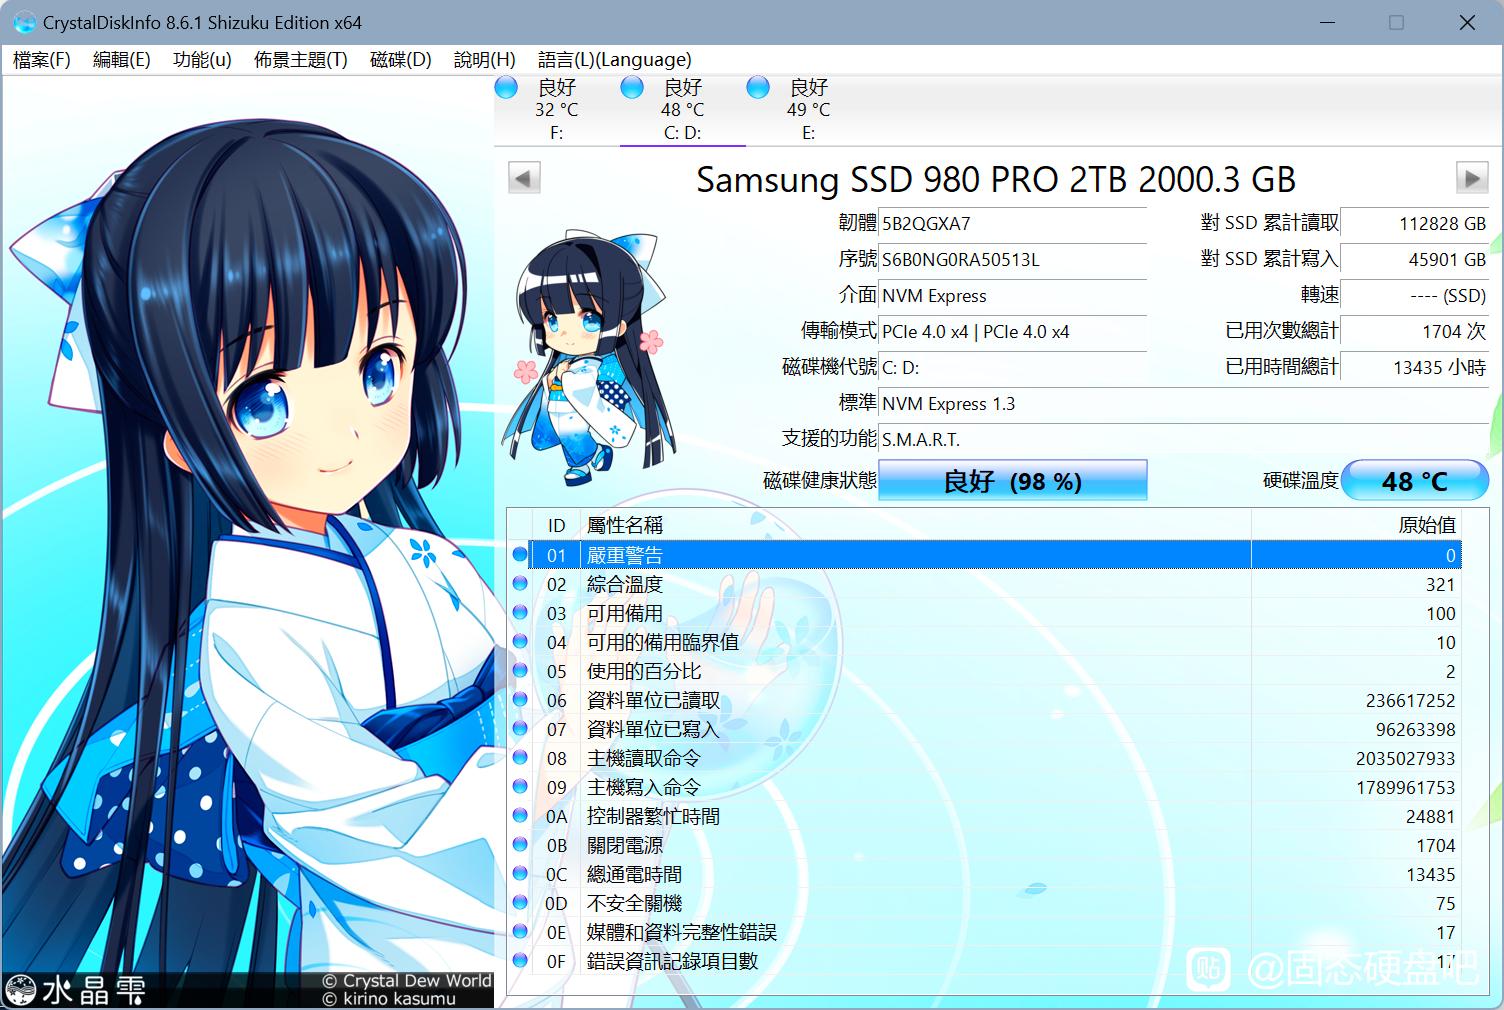Open the 編輯(E) menu
Viewport: 1504px width, 1010px height.
coord(121,60)
